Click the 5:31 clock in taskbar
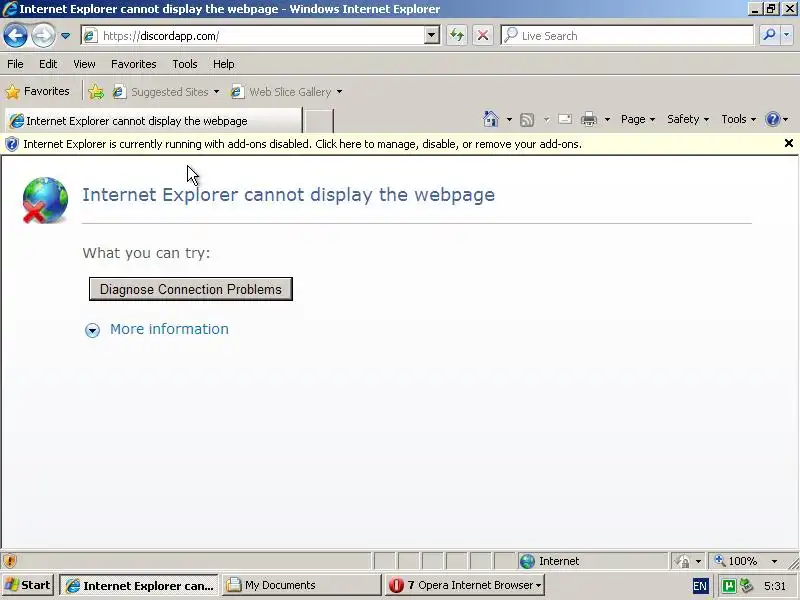The image size is (800, 600). click(x=775, y=586)
